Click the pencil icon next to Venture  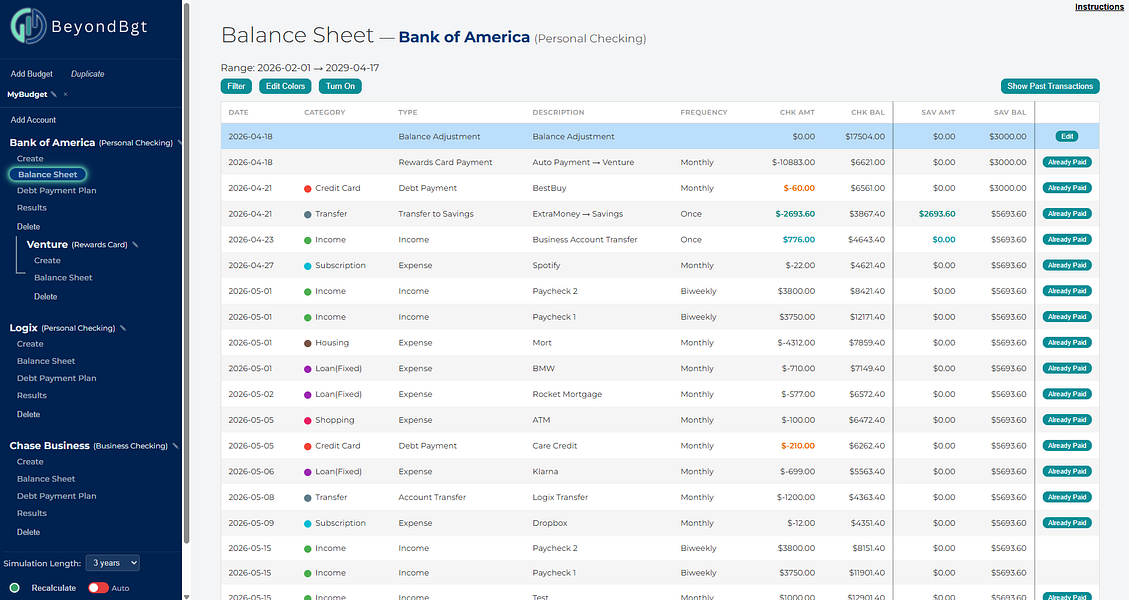point(135,245)
